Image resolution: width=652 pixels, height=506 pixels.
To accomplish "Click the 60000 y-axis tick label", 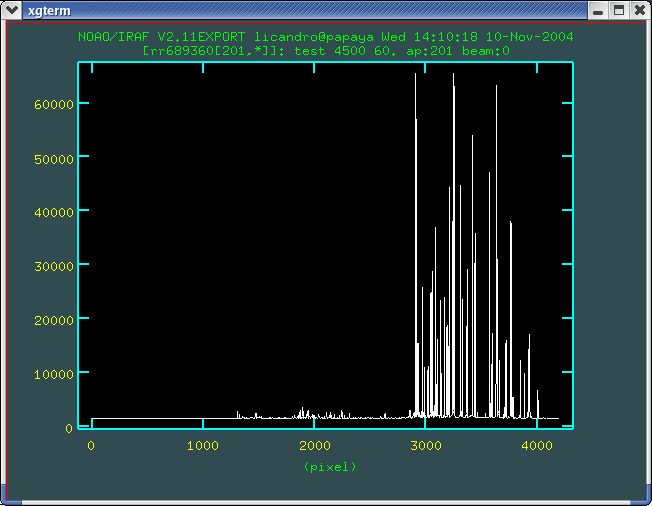I will coord(54,104).
